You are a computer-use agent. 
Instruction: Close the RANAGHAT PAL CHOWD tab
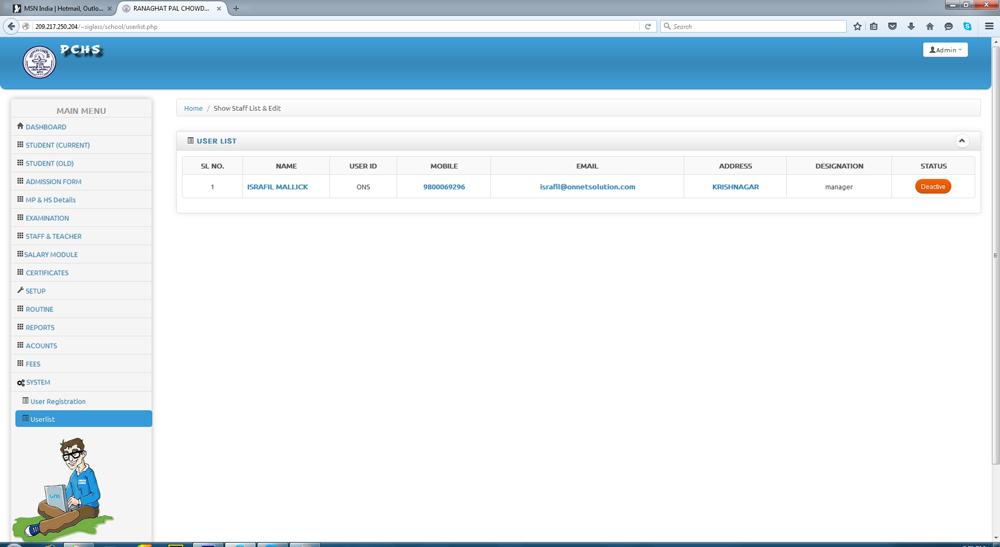pyautogui.click(x=219, y=8)
